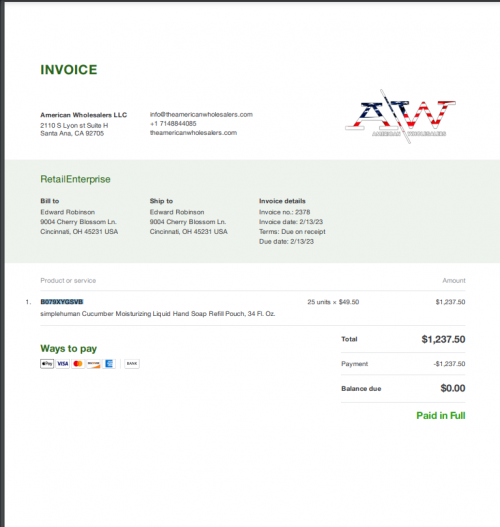Click the Ship to label
Viewport: 500px width, 527px height.
coord(161,201)
